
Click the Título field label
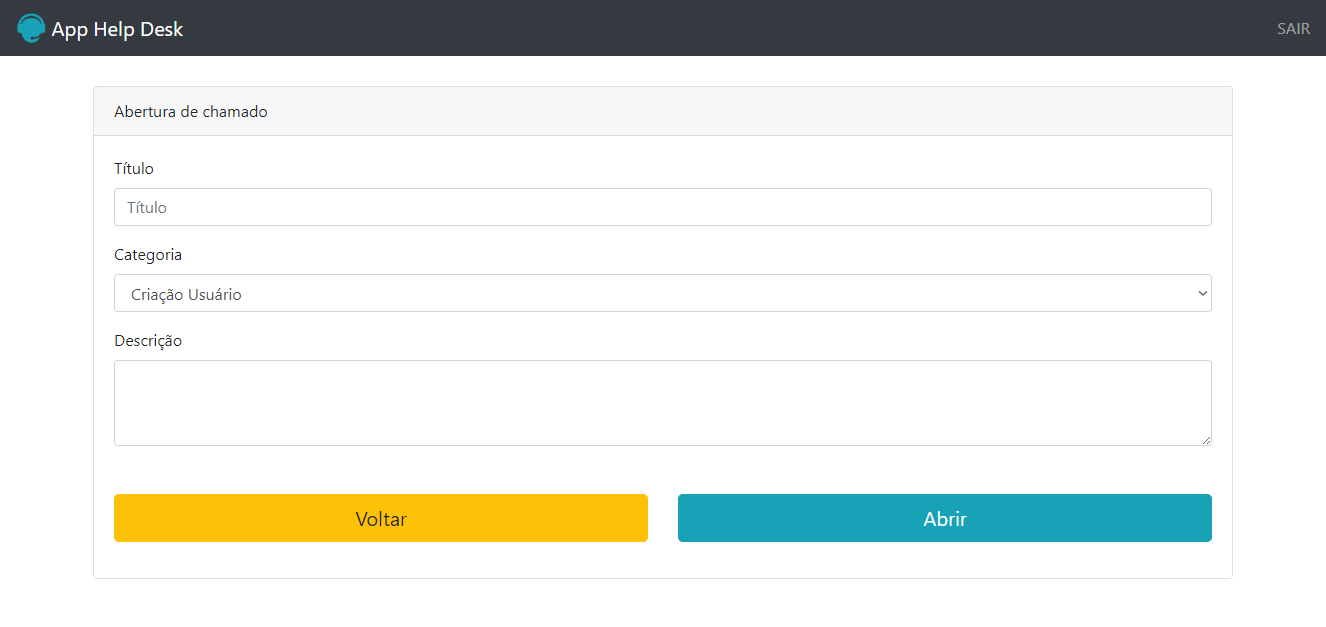click(134, 169)
